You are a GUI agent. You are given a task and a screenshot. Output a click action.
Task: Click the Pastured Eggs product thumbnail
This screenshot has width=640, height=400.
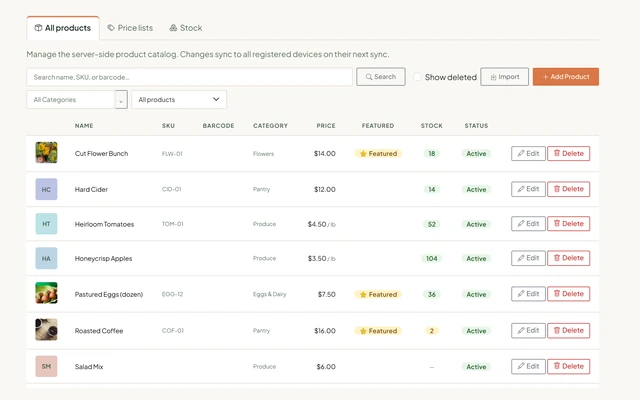[46, 293]
